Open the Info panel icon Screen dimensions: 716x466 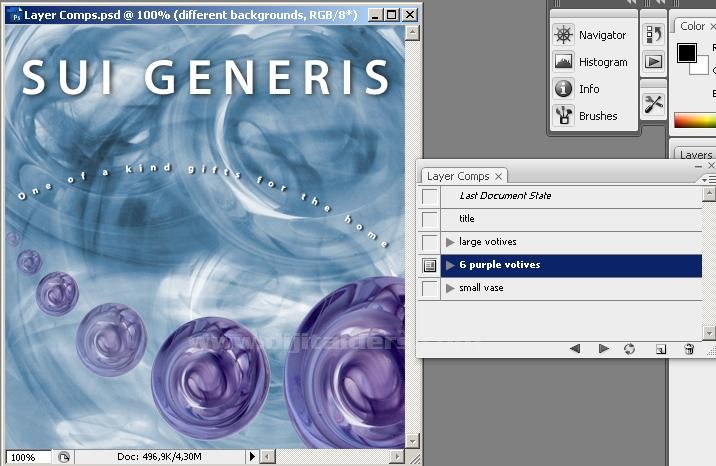pyautogui.click(x=563, y=89)
